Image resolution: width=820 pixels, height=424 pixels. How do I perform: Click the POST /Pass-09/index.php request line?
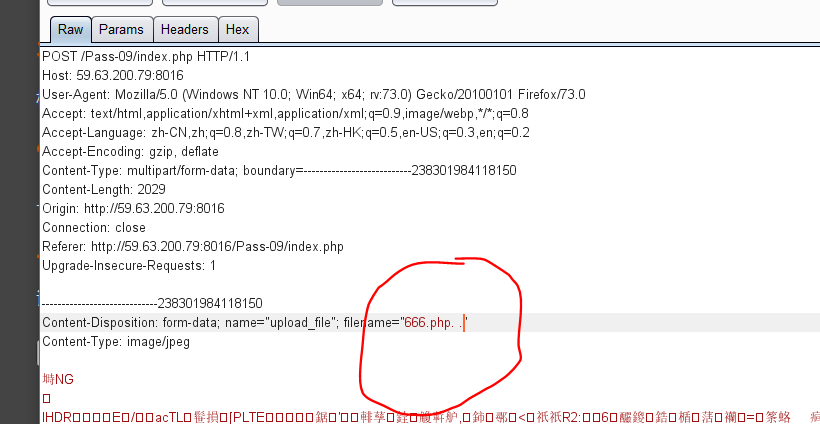tap(146, 56)
